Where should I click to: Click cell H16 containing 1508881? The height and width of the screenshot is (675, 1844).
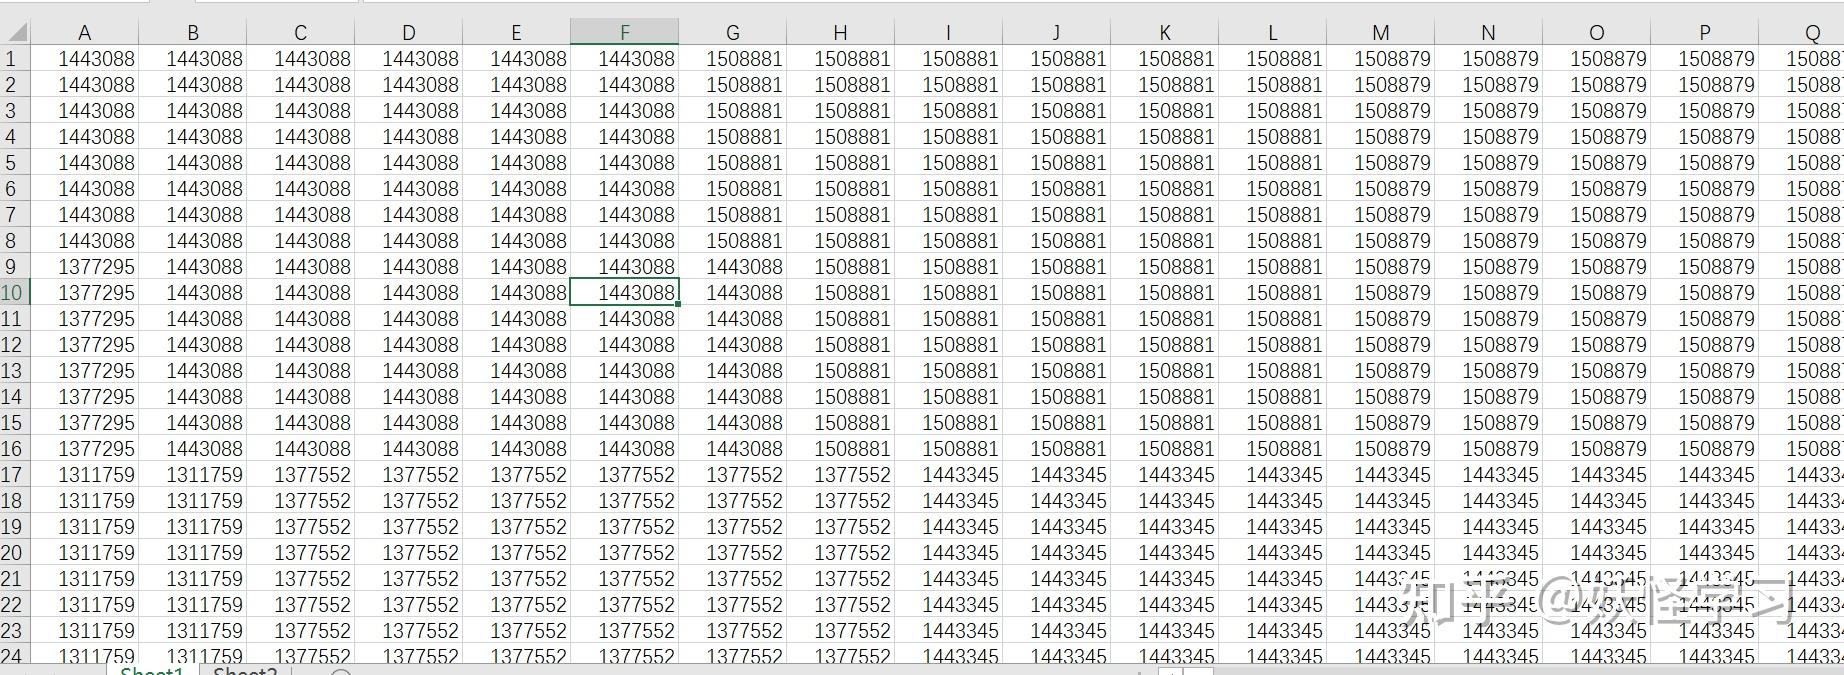pos(840,449)
